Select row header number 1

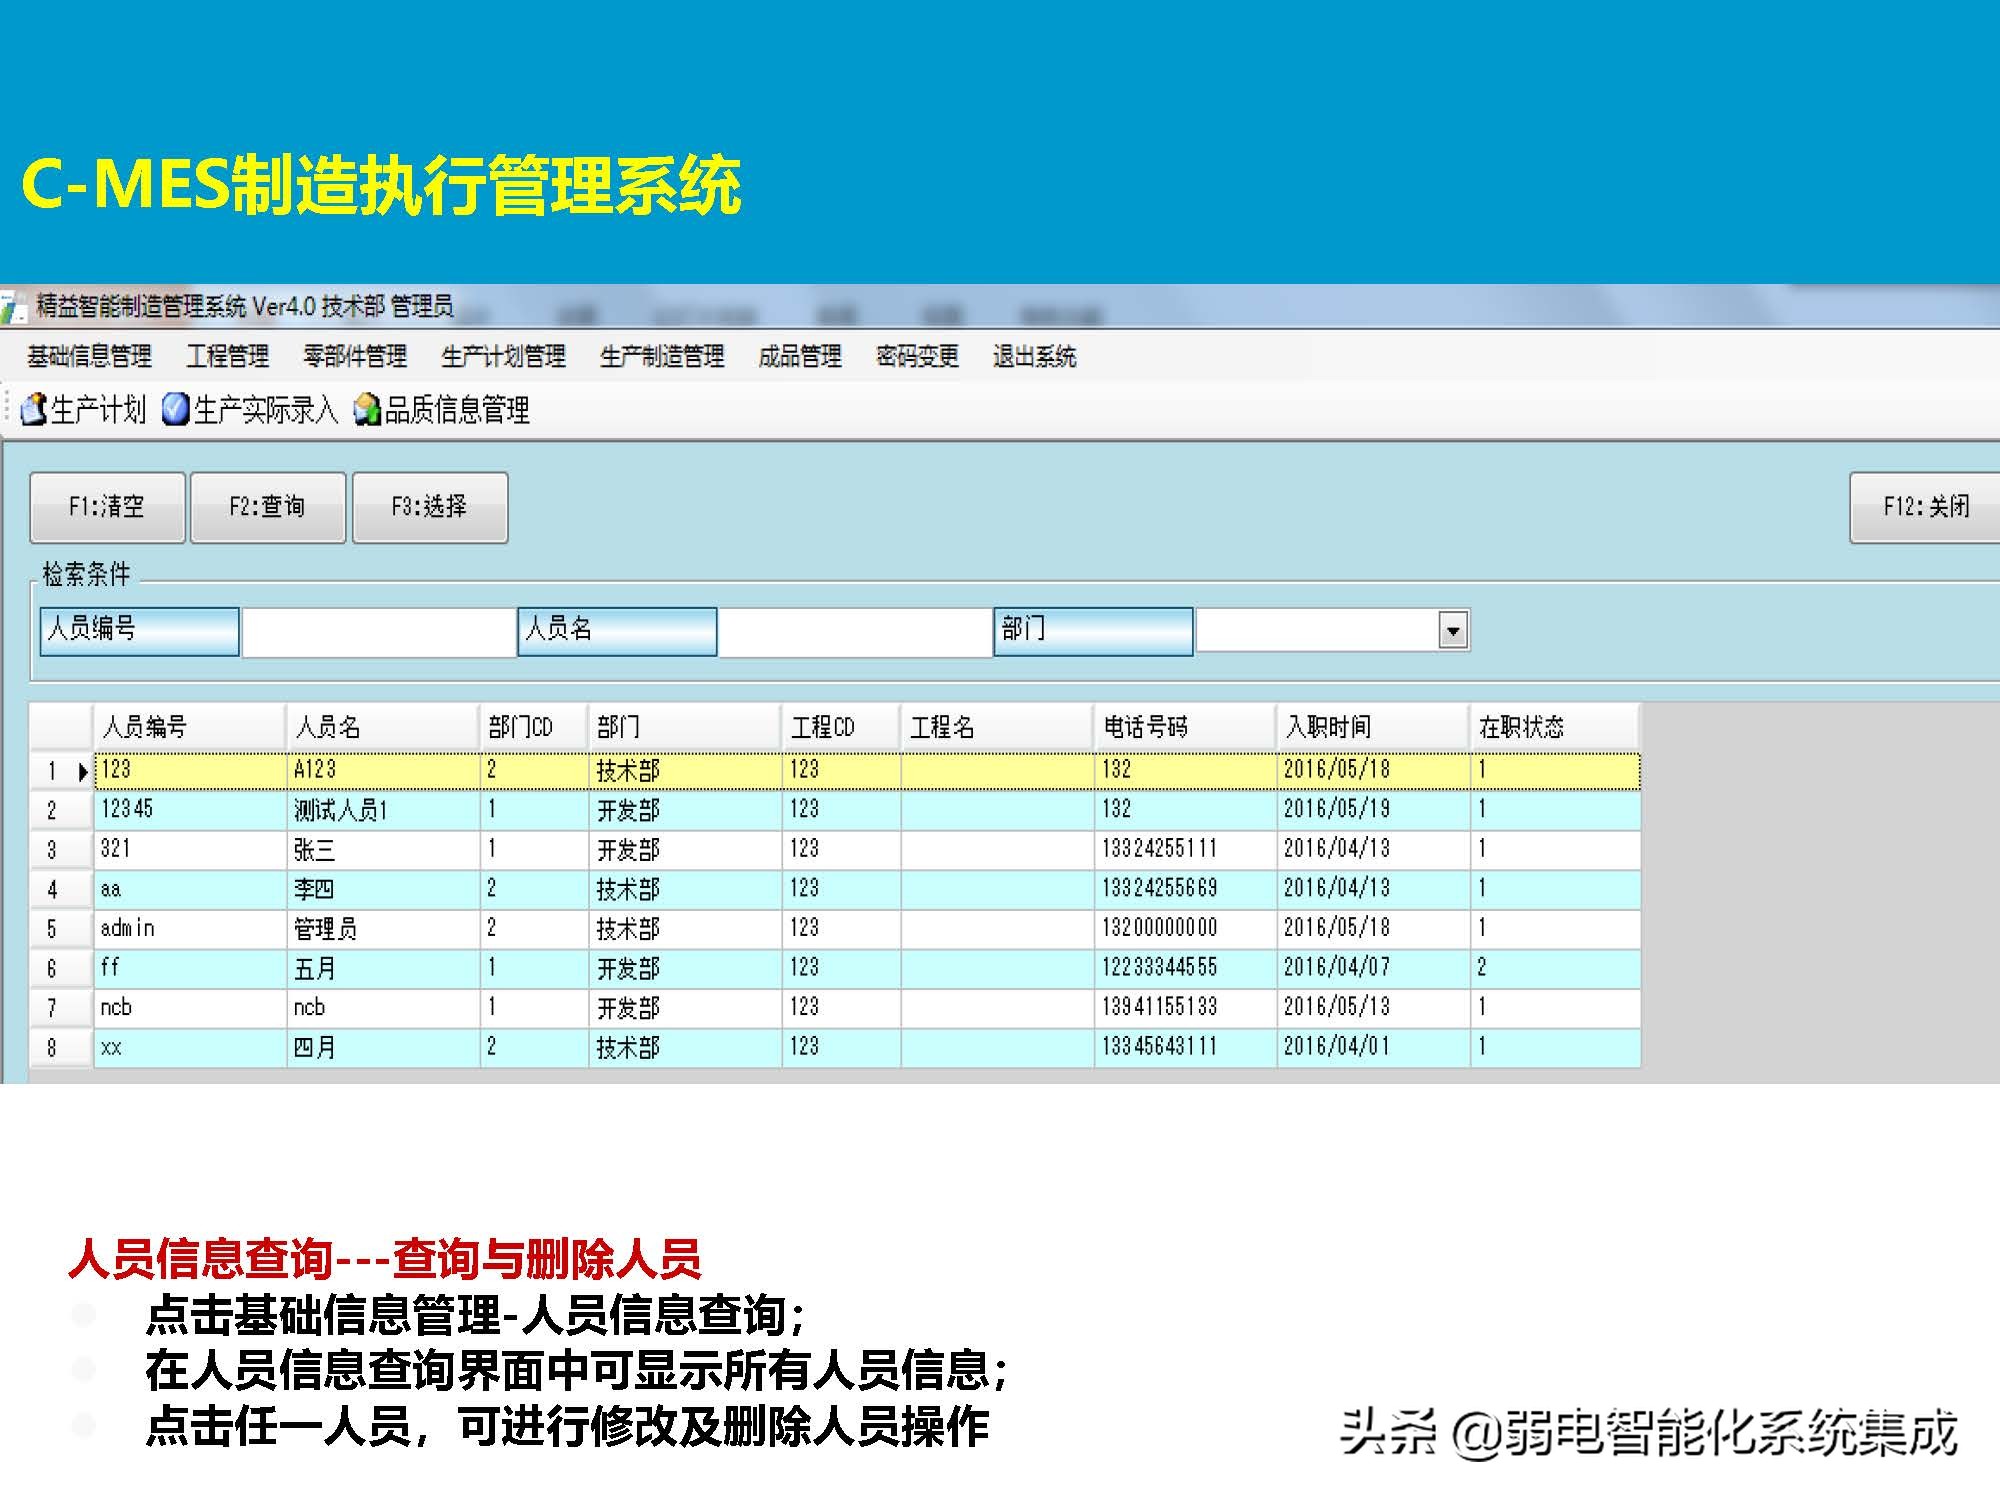(62, 771)
